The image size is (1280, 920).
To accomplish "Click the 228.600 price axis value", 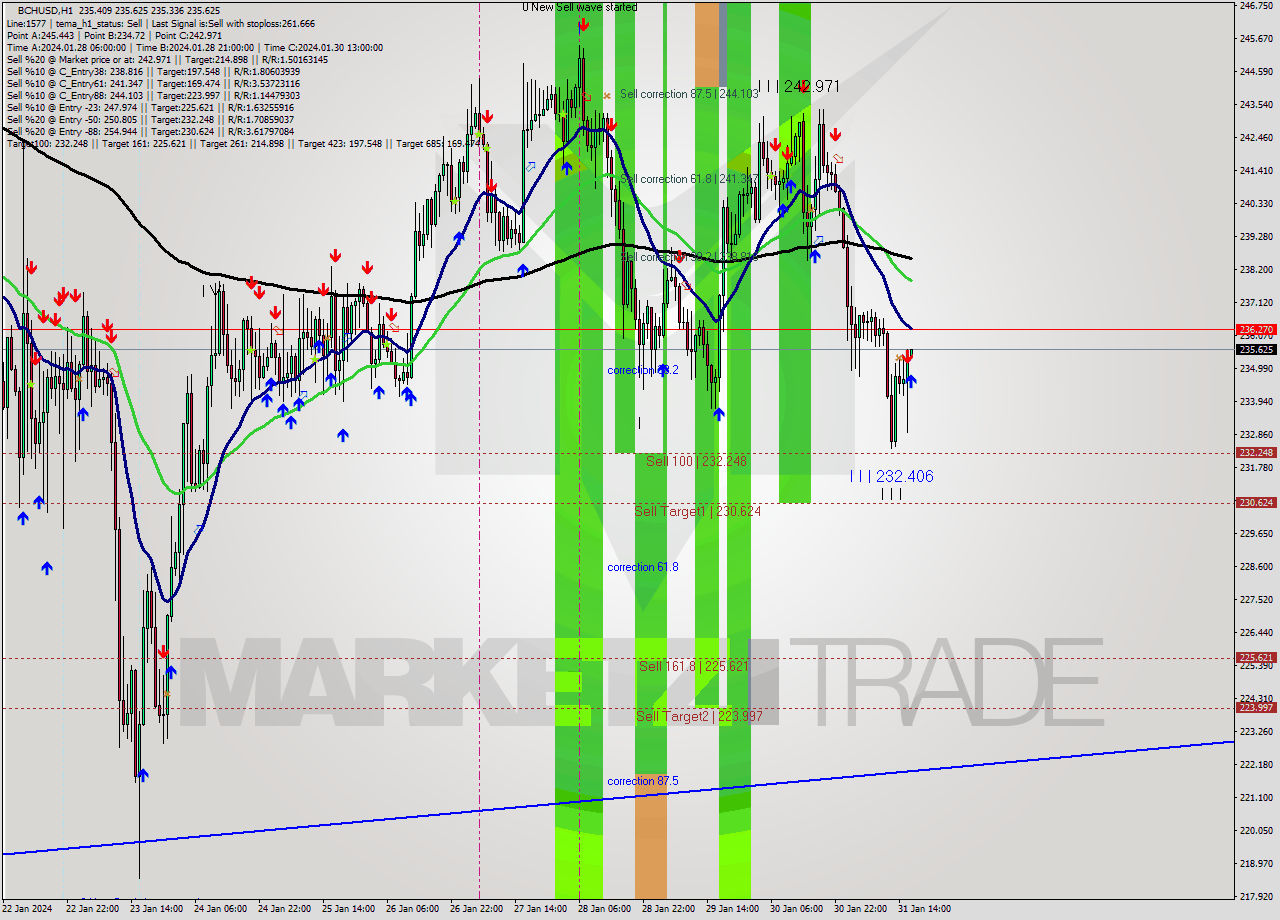I will coord(1256,566).
